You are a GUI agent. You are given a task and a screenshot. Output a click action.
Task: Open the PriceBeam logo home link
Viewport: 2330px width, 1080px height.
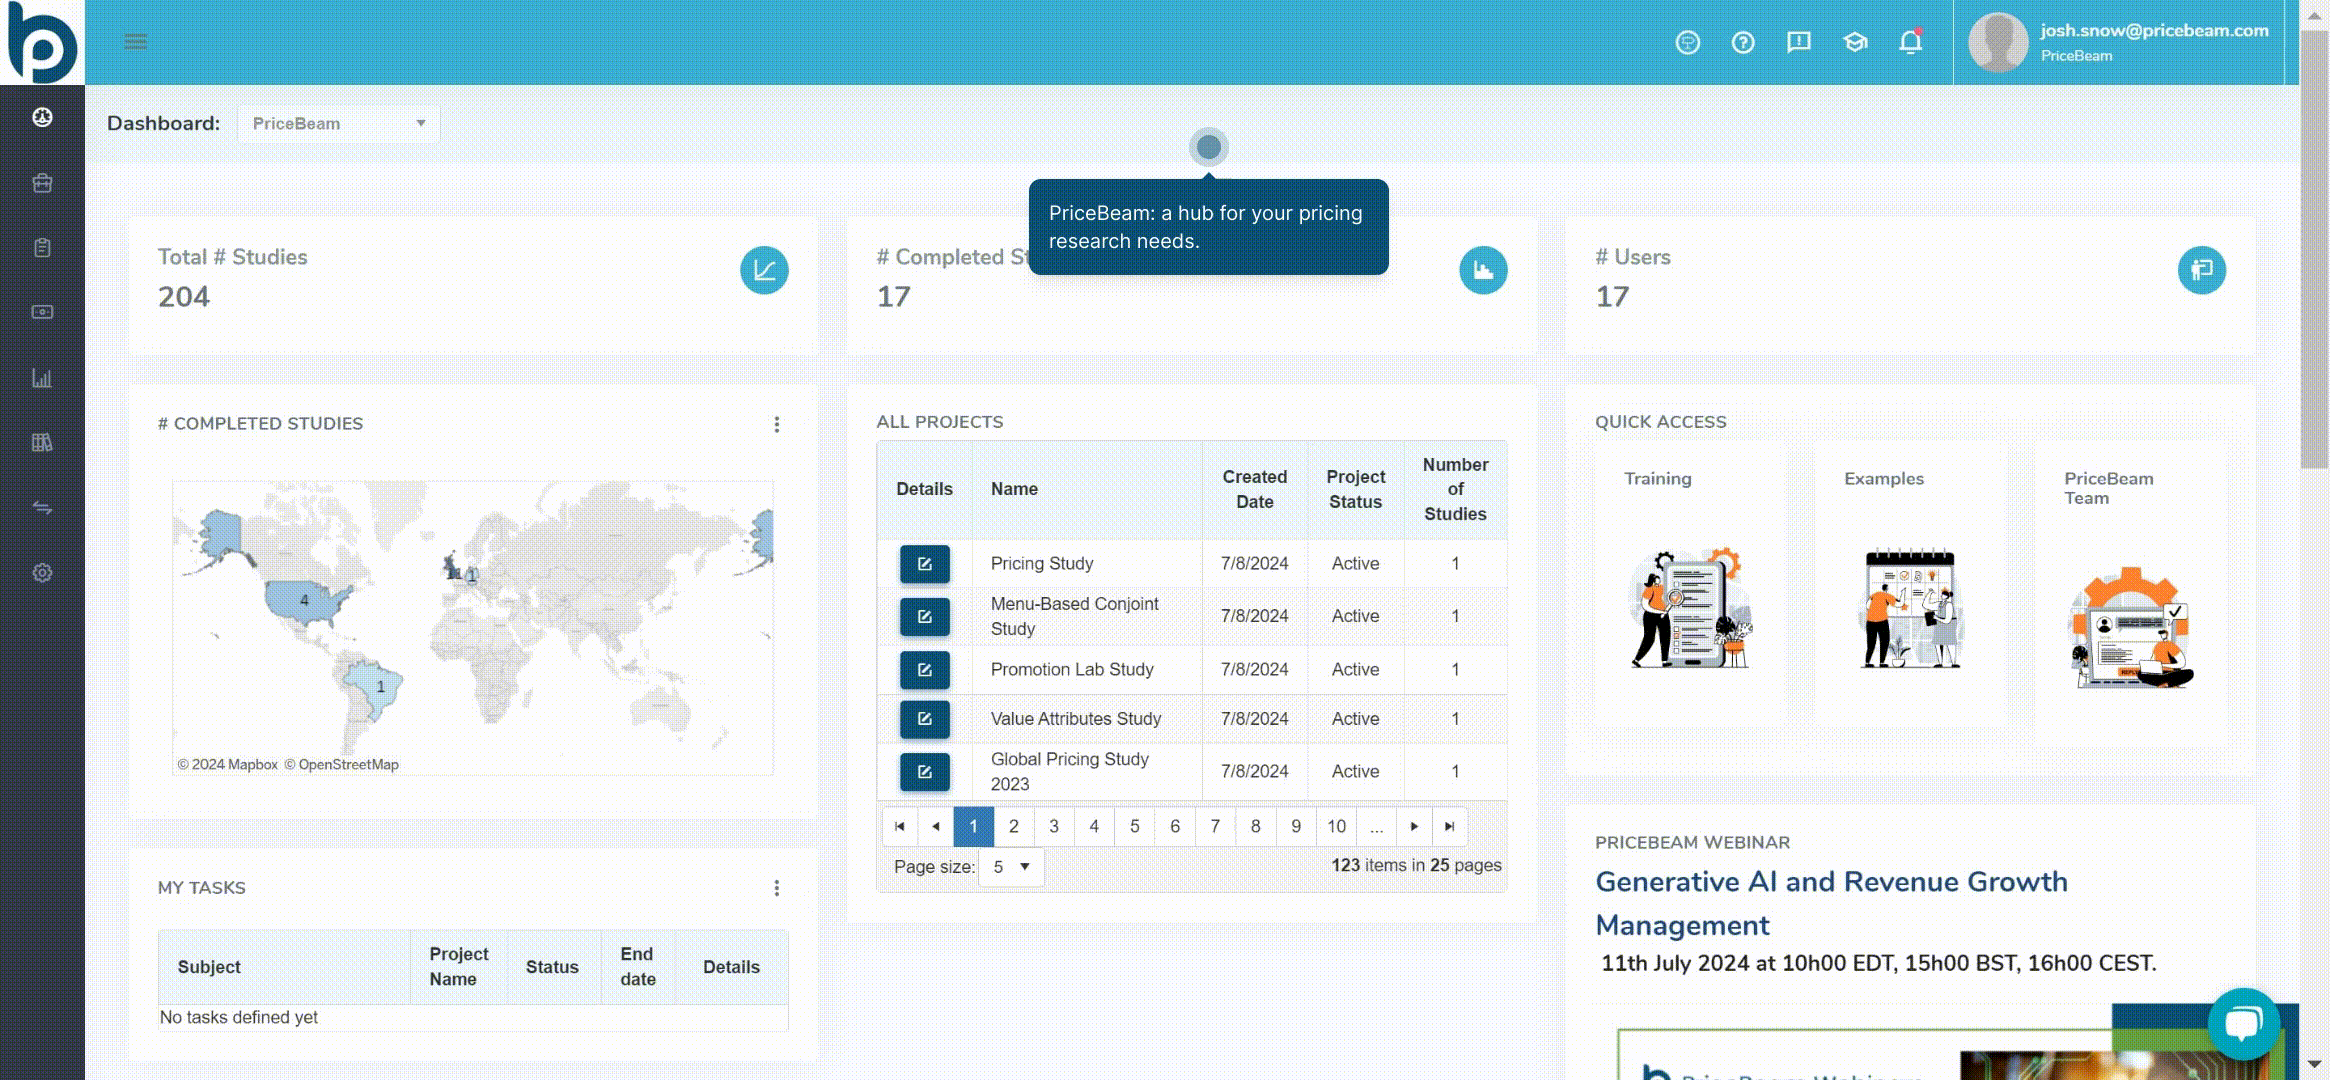(42, 42)
